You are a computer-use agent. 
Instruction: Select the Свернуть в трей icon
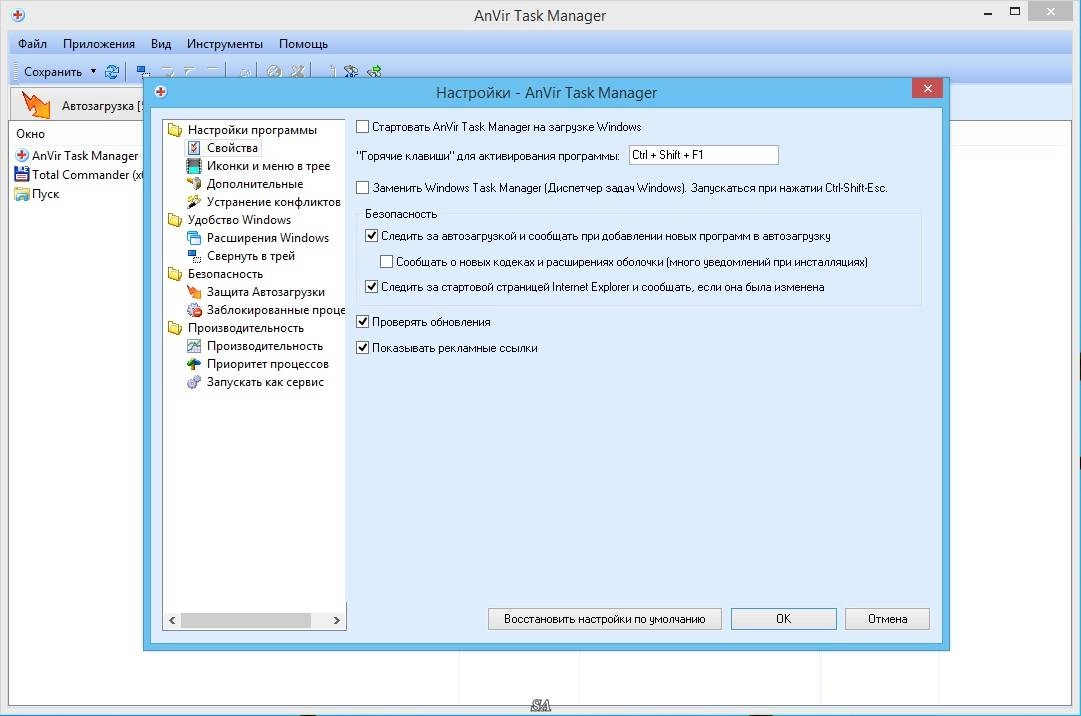pyautogui.click(x=194, y=256)
